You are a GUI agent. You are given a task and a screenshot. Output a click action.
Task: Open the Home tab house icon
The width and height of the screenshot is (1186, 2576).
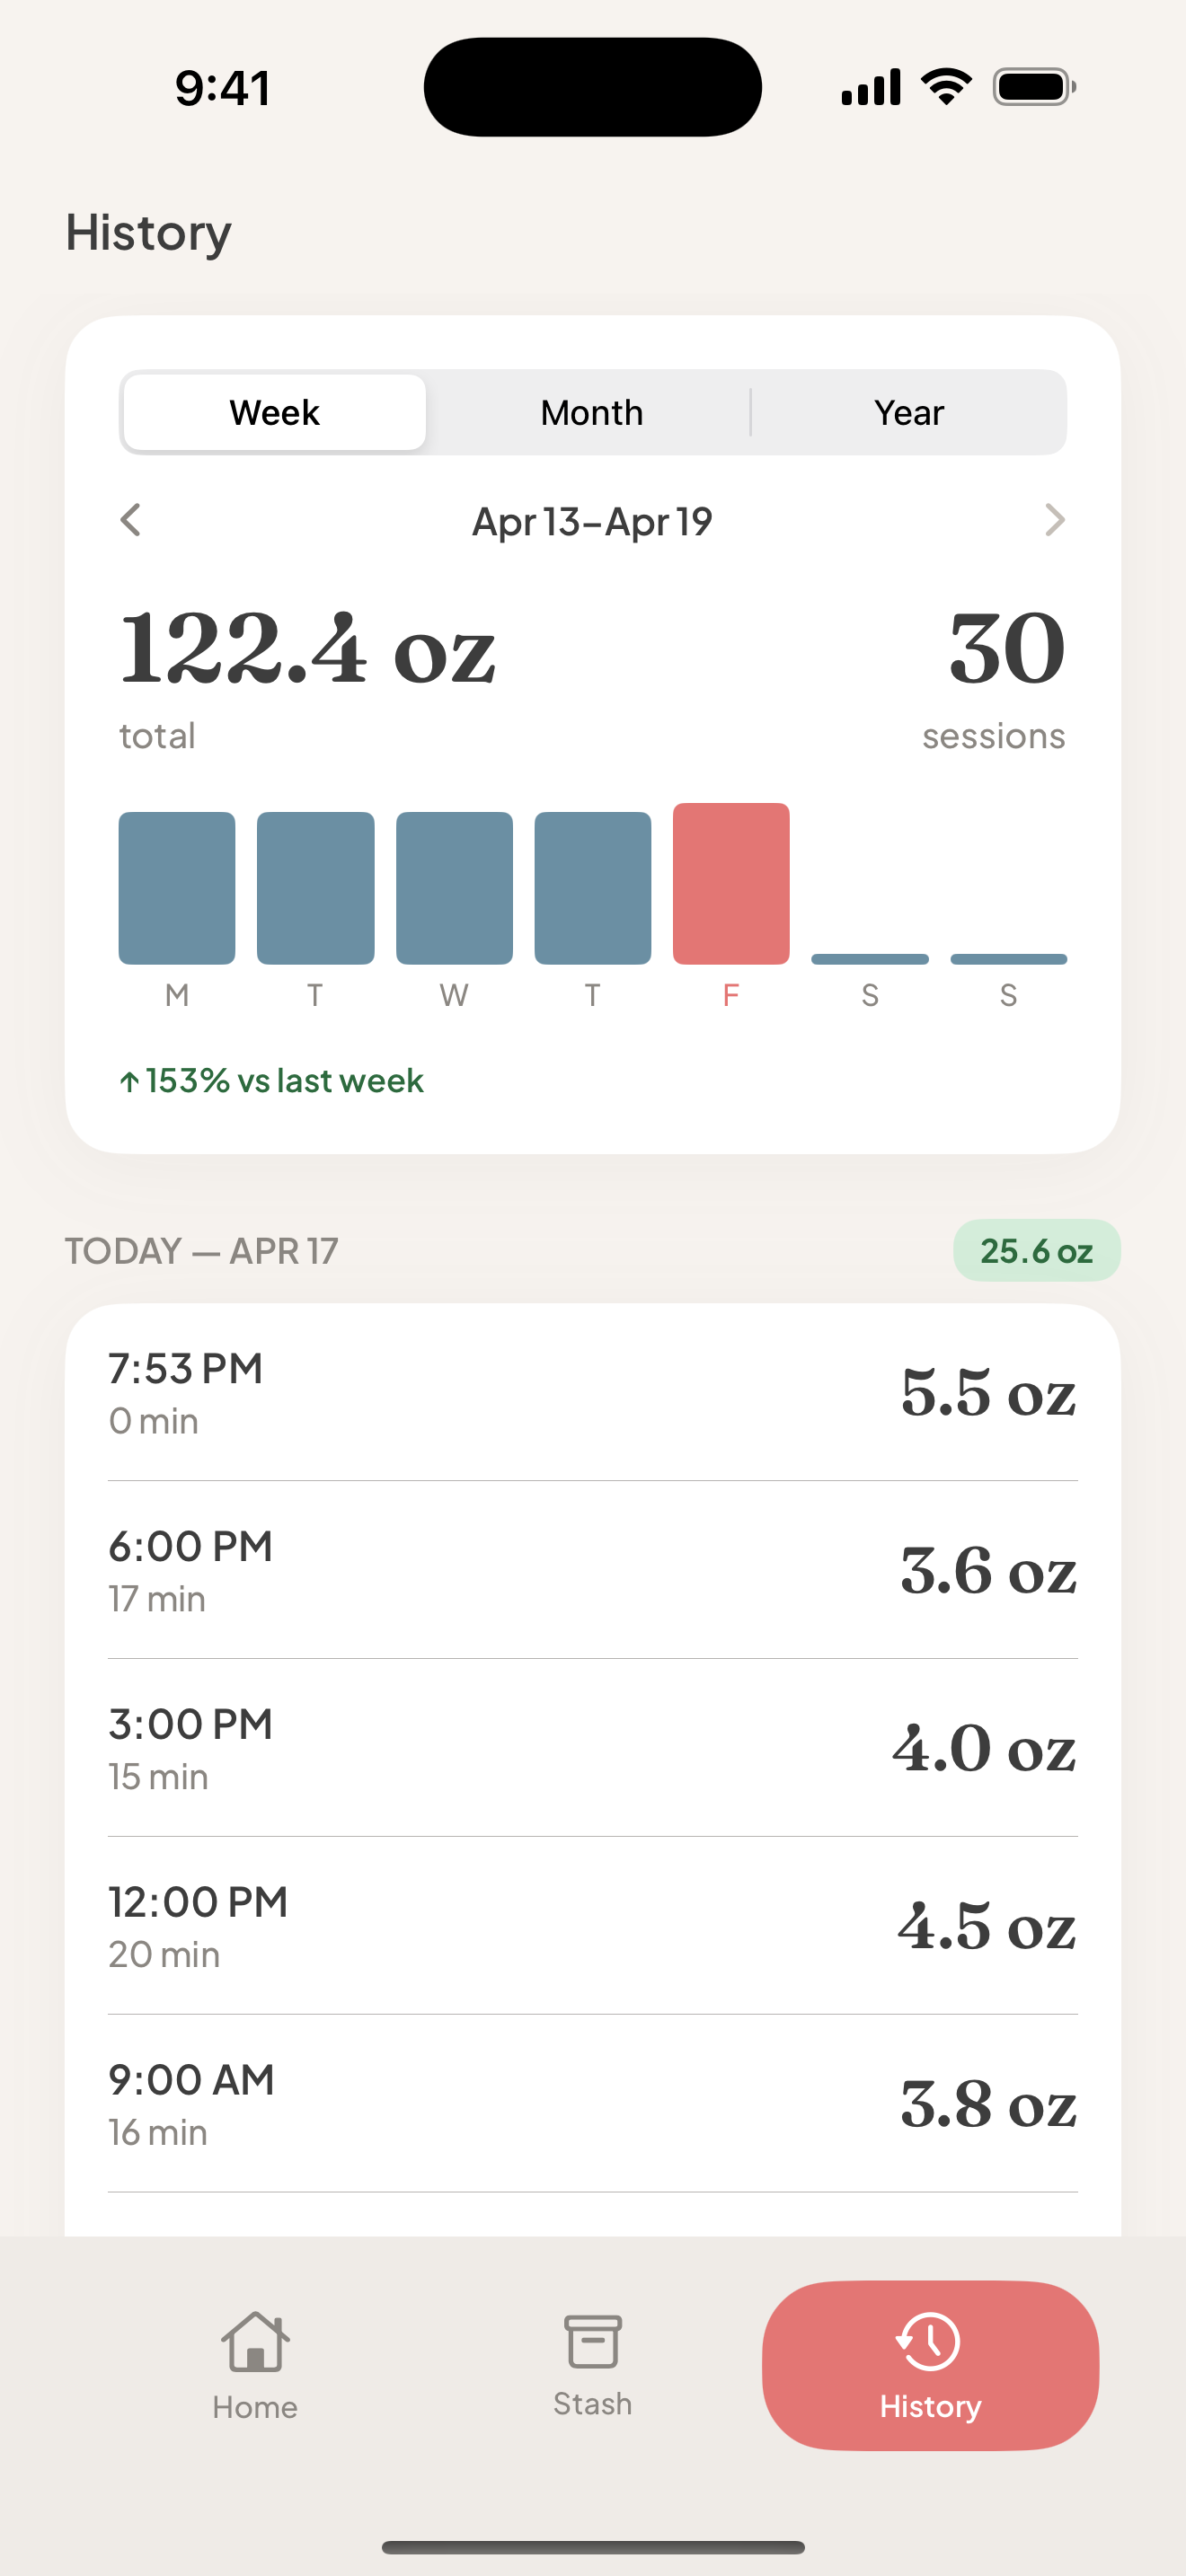(255, 2342)
